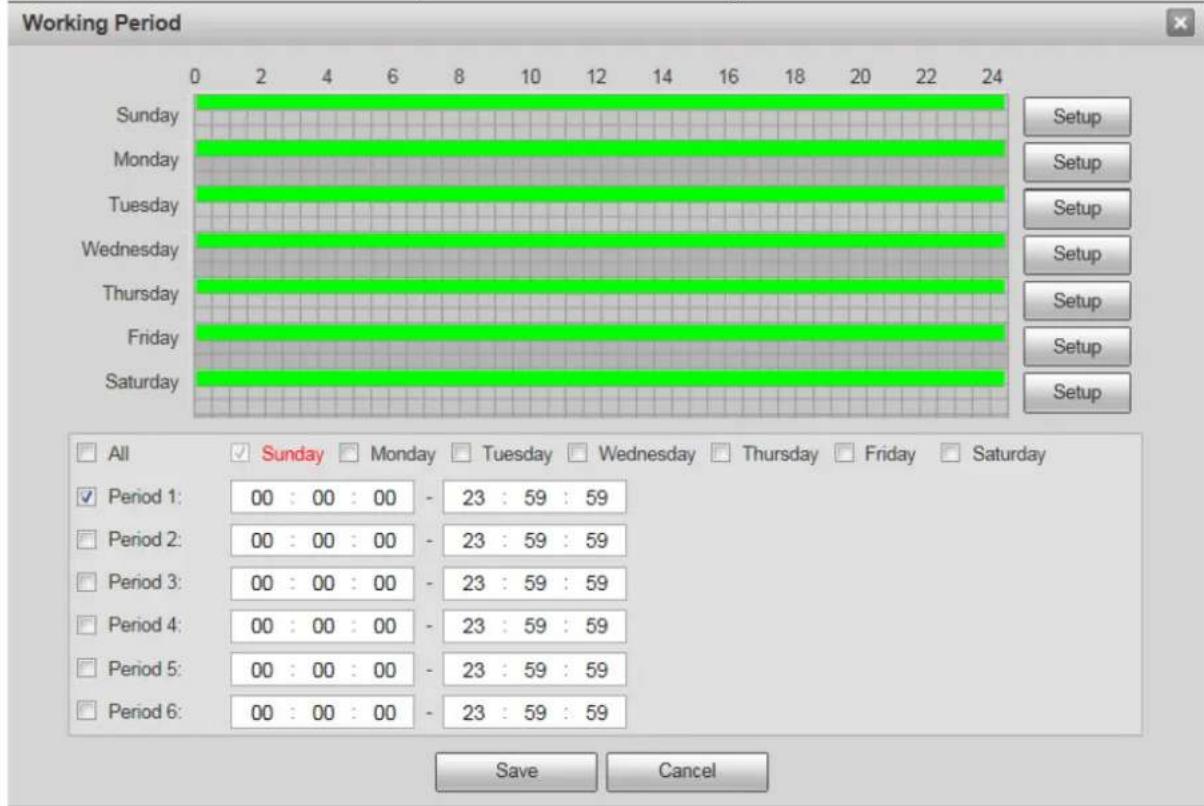1204x806 pixels.
Task: Enable the Thursday checkbox
Action: (721, 454)
